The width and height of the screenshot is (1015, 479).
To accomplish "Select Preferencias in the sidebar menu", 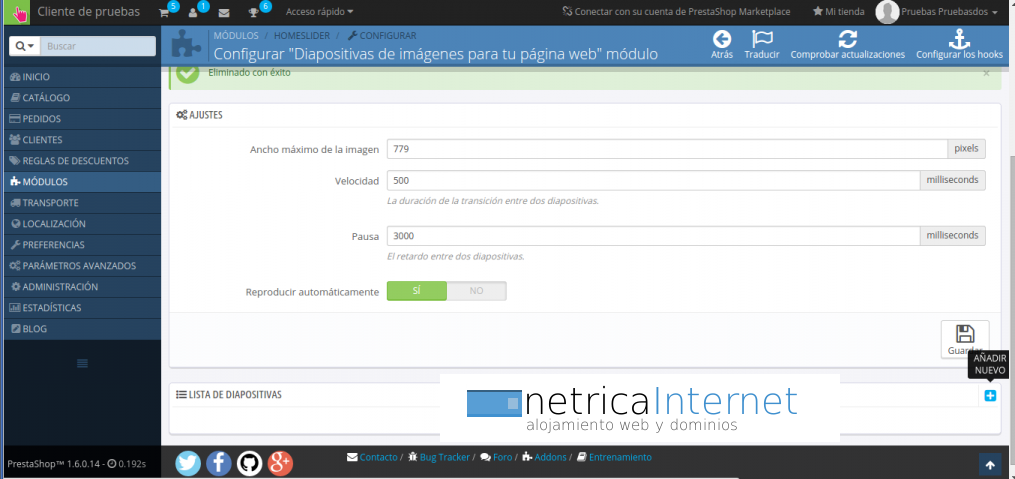I will pos(54,244).
